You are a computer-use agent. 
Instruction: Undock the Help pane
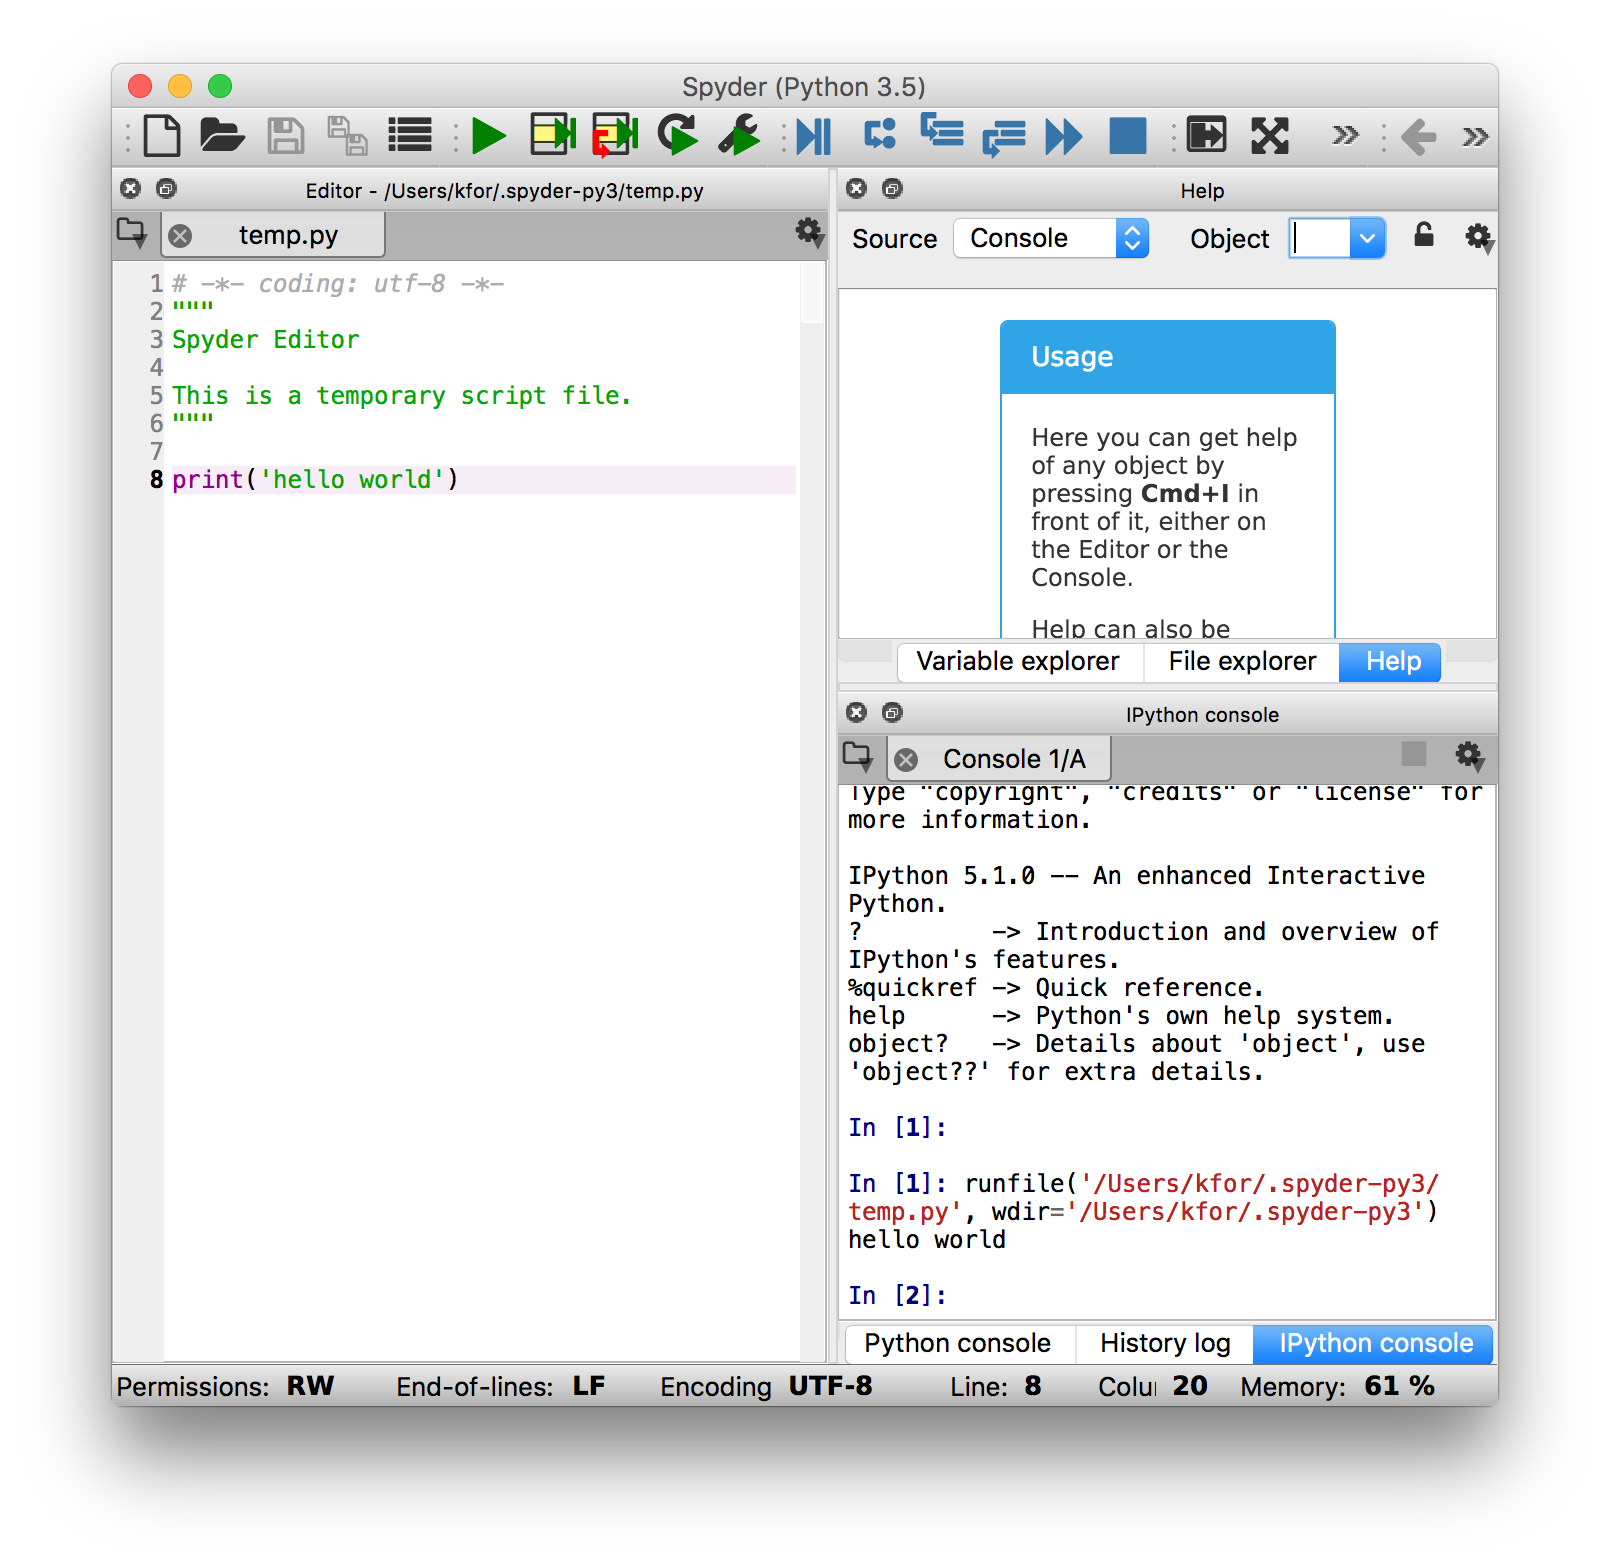pos(893,188)
